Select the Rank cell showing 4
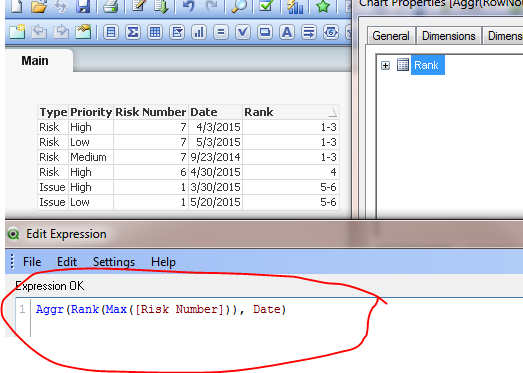This screenshot has height=373, width=523. (x=291, y=172)
